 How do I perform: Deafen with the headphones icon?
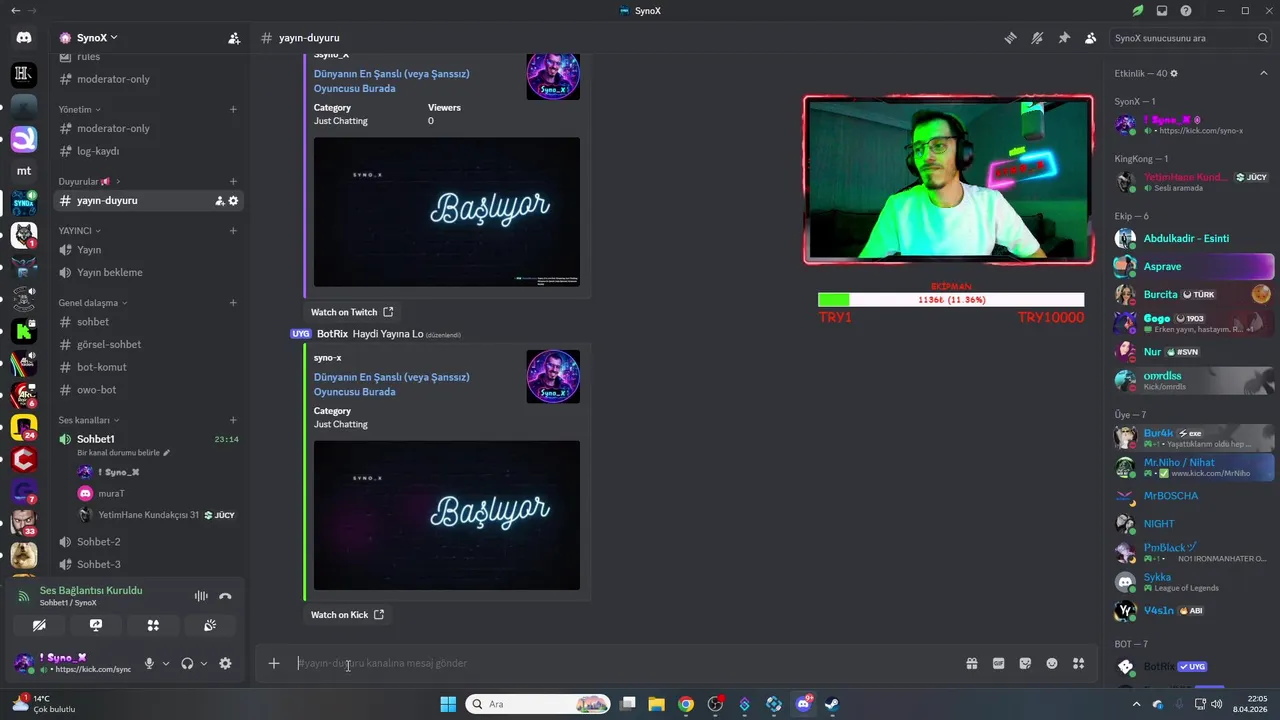(187, 663)
